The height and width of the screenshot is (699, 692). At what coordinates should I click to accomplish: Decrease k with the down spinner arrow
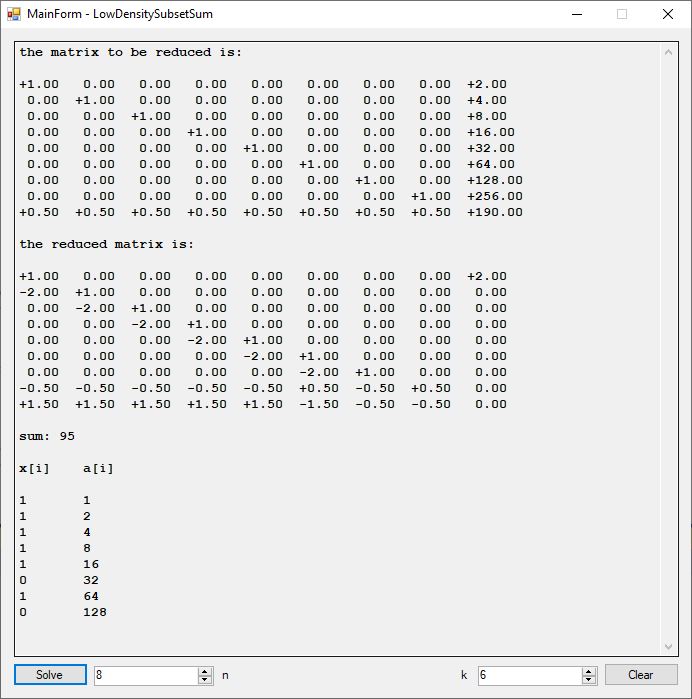point(589,680)
